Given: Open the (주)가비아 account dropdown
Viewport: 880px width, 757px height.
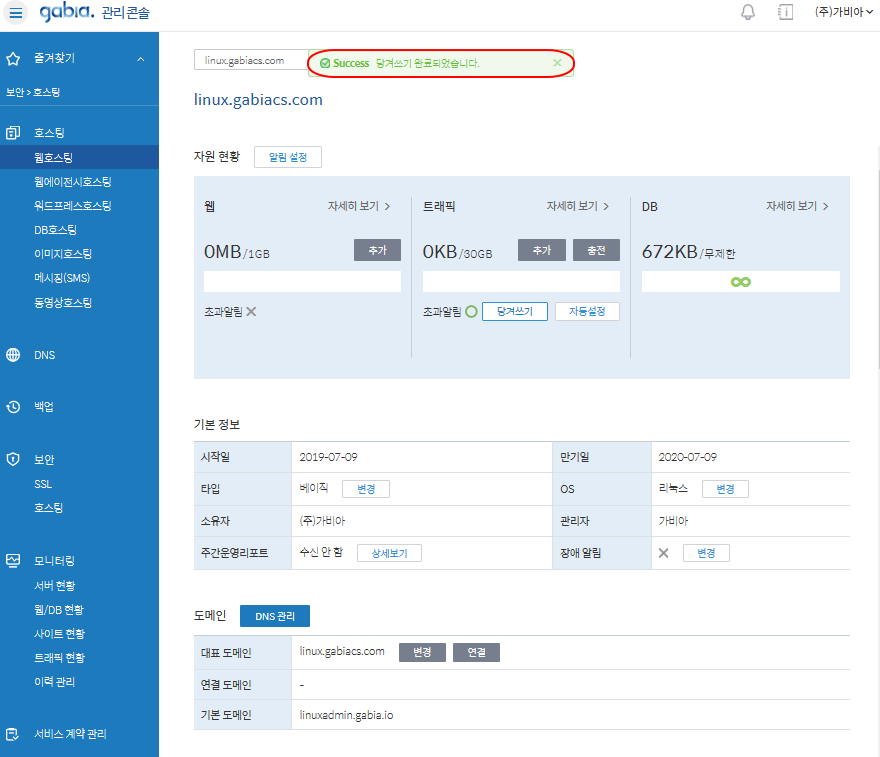Looking at the screenshot, I should point(844,12).
